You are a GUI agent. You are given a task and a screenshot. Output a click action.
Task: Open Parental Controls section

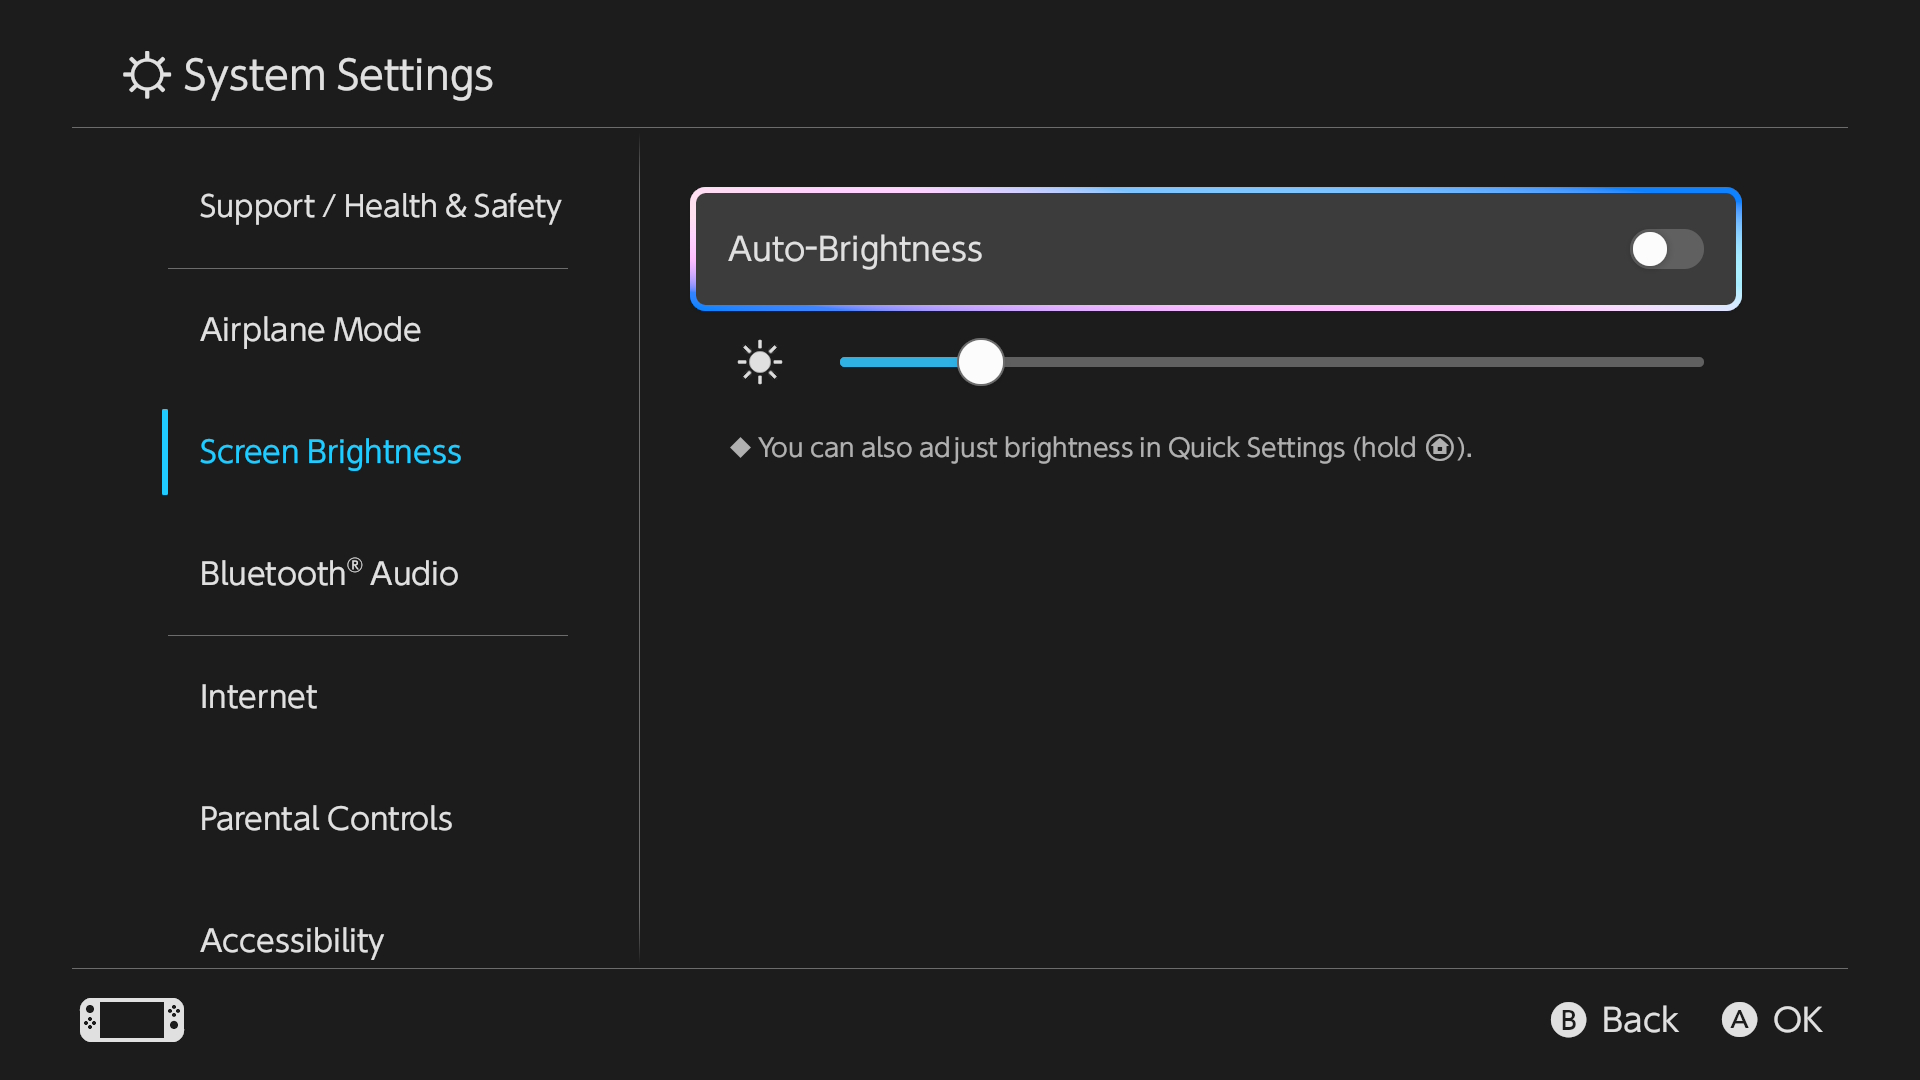[326, 819]
